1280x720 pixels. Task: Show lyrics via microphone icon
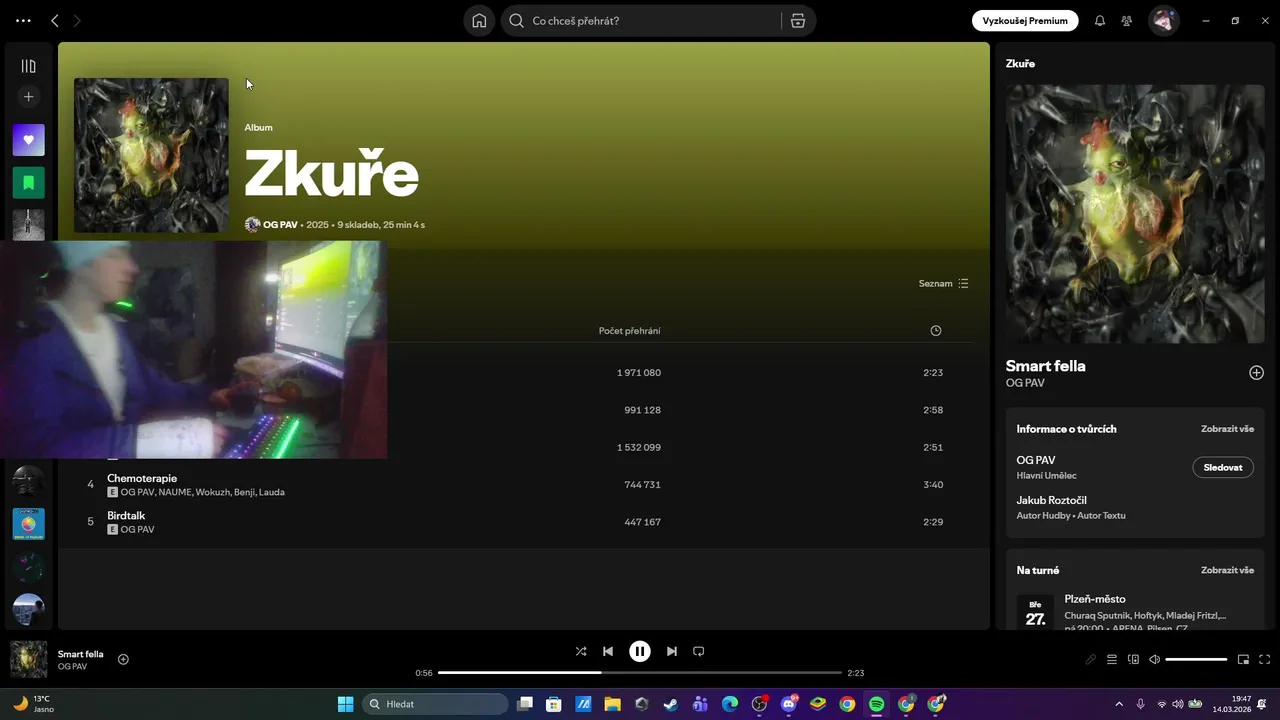(1091, 660)
